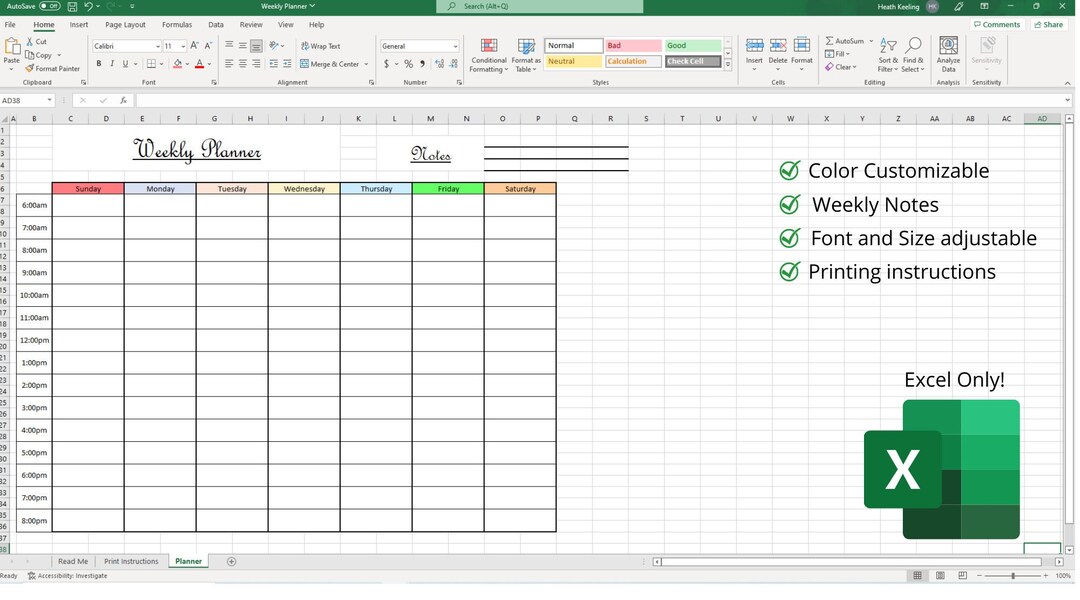Switch to the Formulas ribbon tab
1080x600 pixels.
click(177, 24)
